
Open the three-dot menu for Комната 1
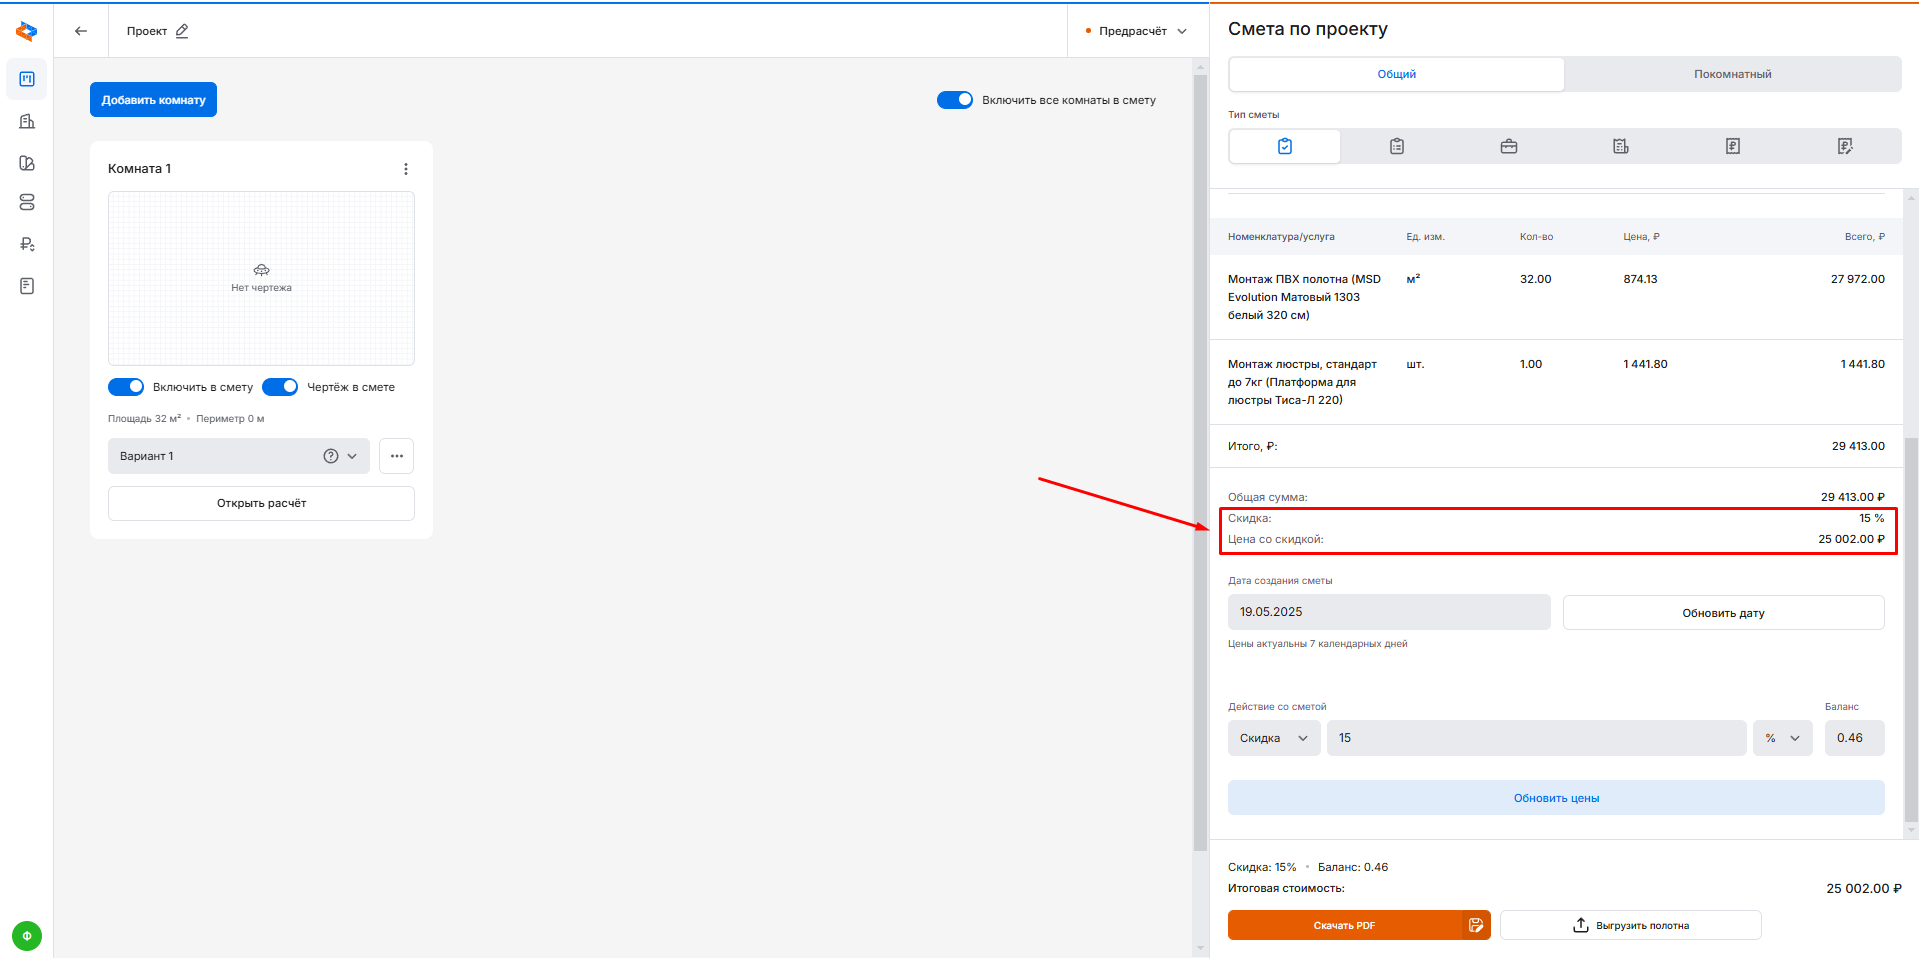406,169
